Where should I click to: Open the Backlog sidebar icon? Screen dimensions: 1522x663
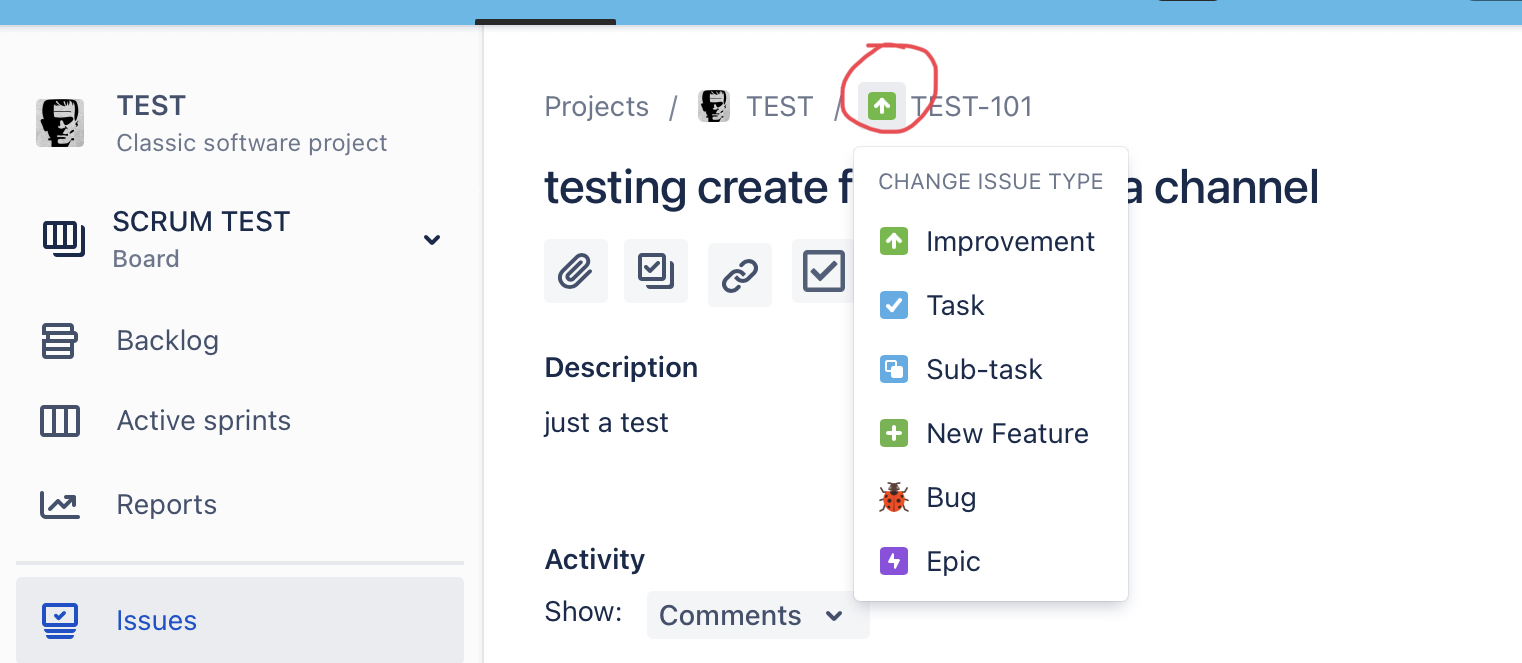(x=60, y=340)
